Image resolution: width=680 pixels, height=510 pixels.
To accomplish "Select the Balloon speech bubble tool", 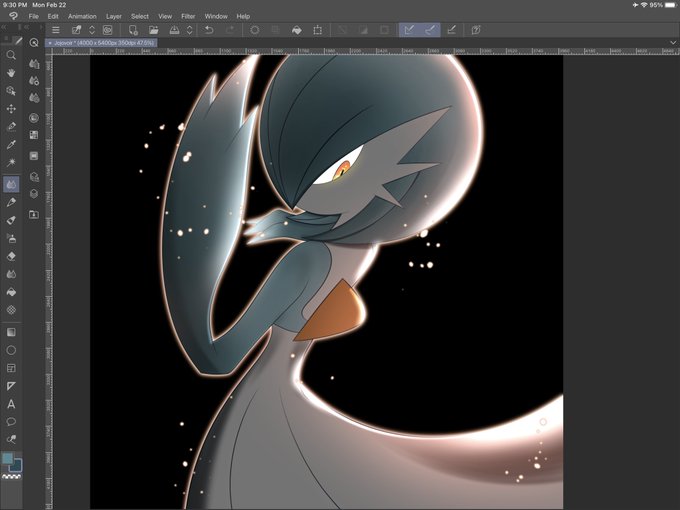I will (x=11, y=422).
